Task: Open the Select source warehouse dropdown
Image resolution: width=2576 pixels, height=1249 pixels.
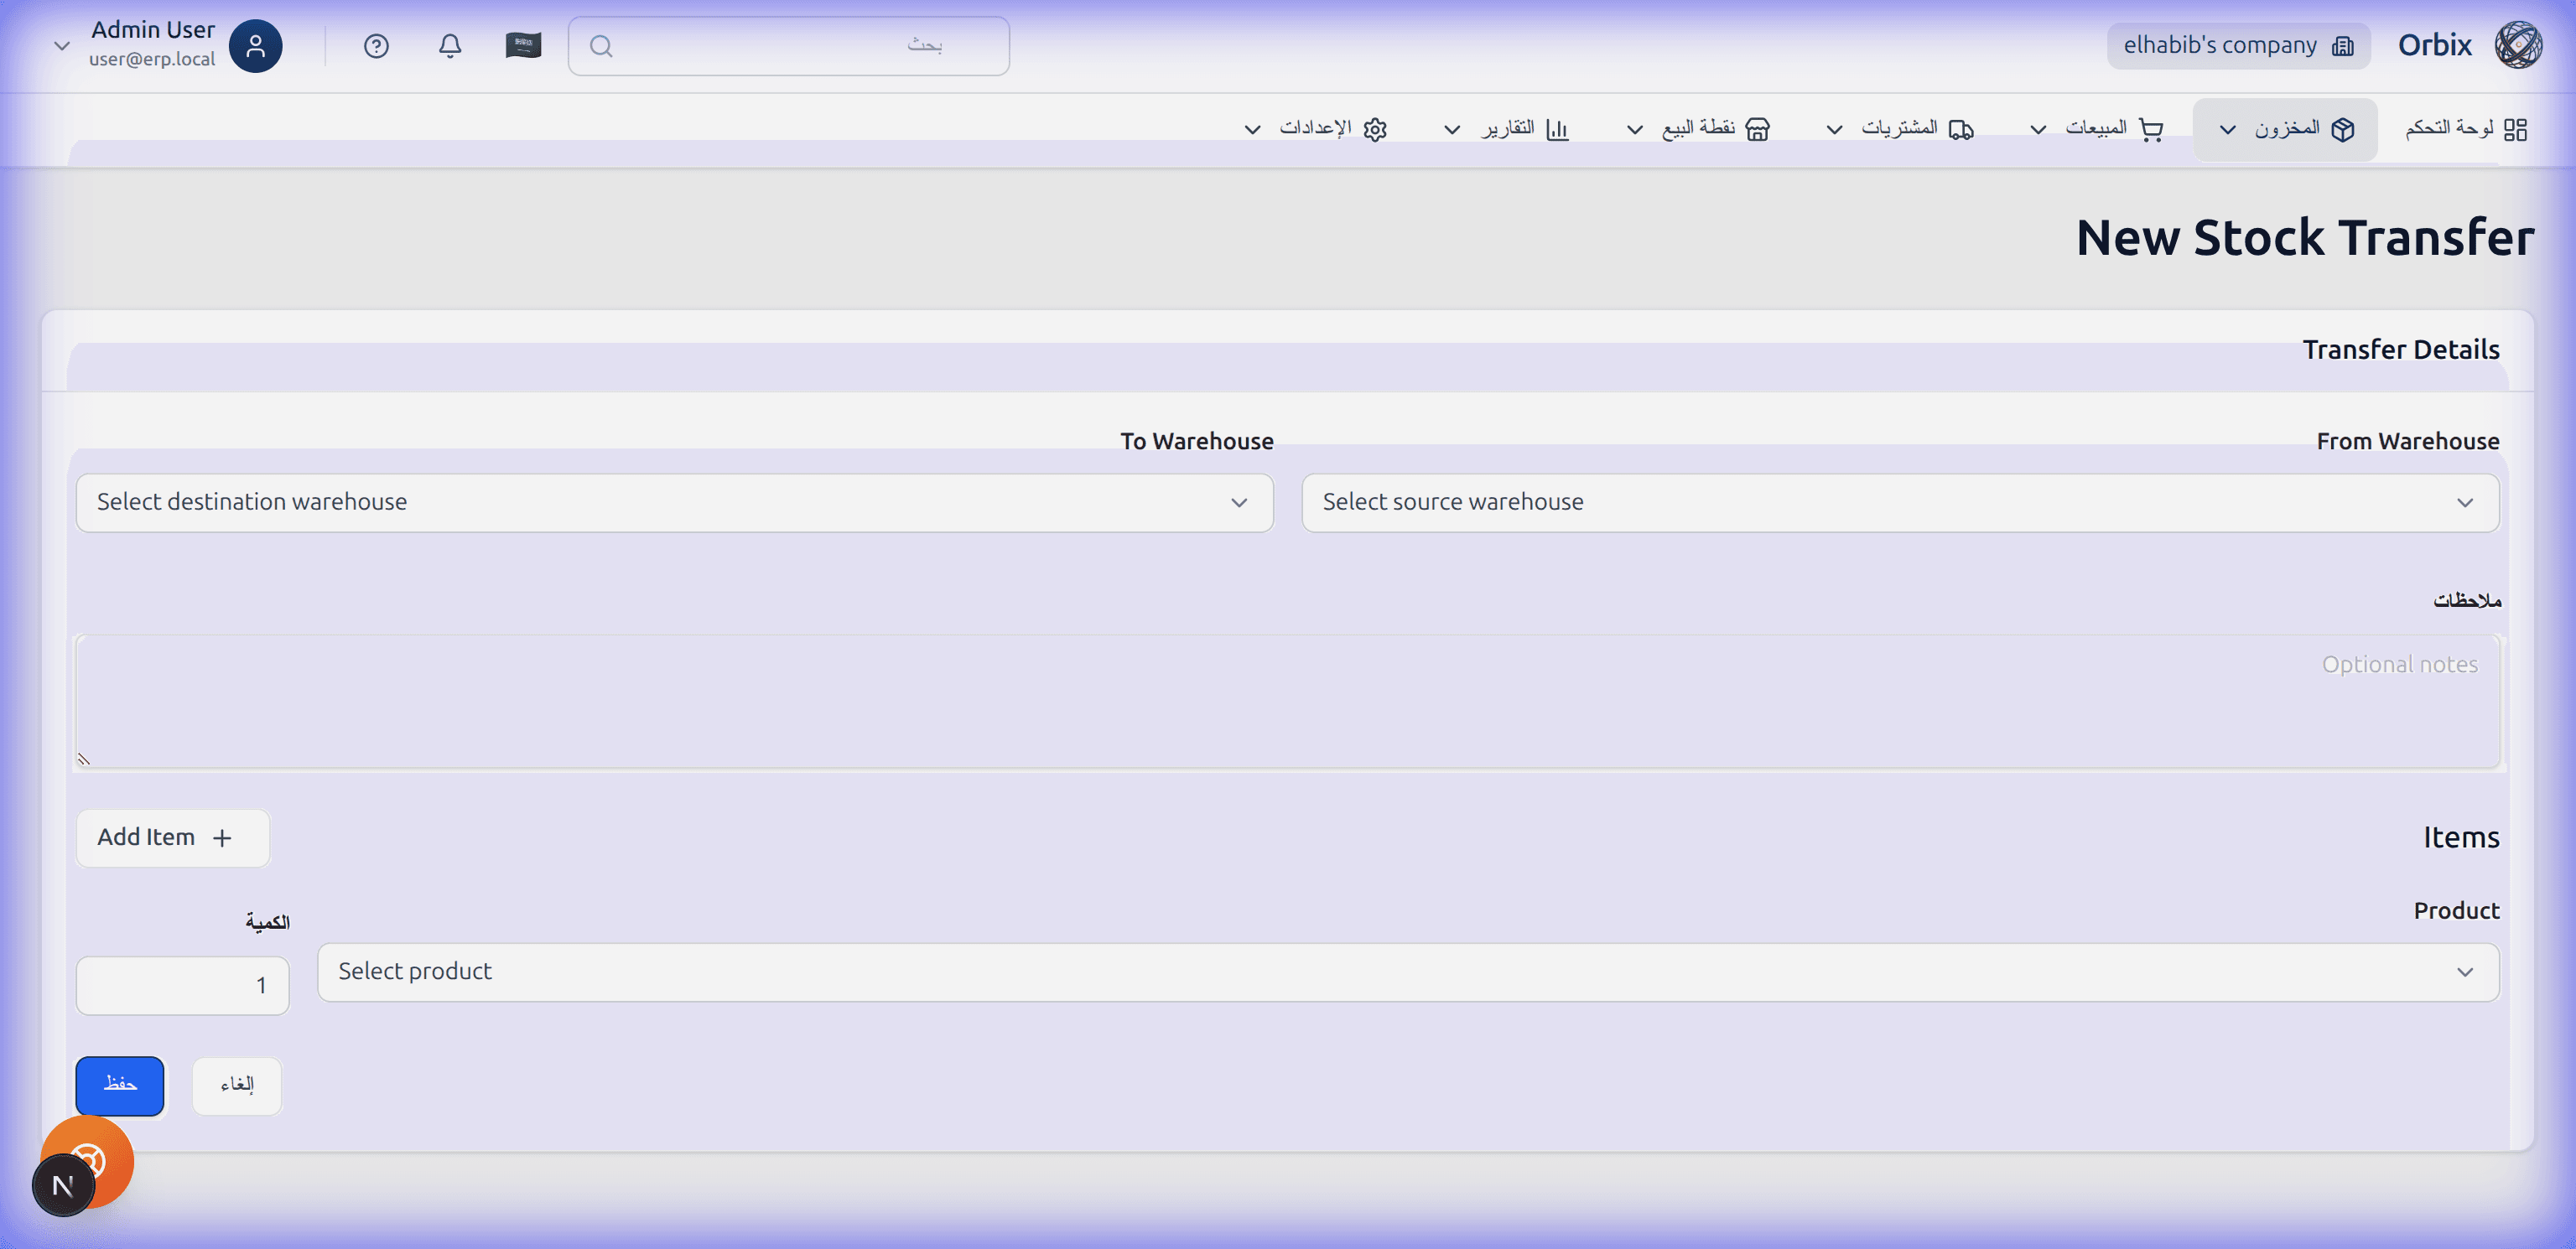Action: point(1899,502)
